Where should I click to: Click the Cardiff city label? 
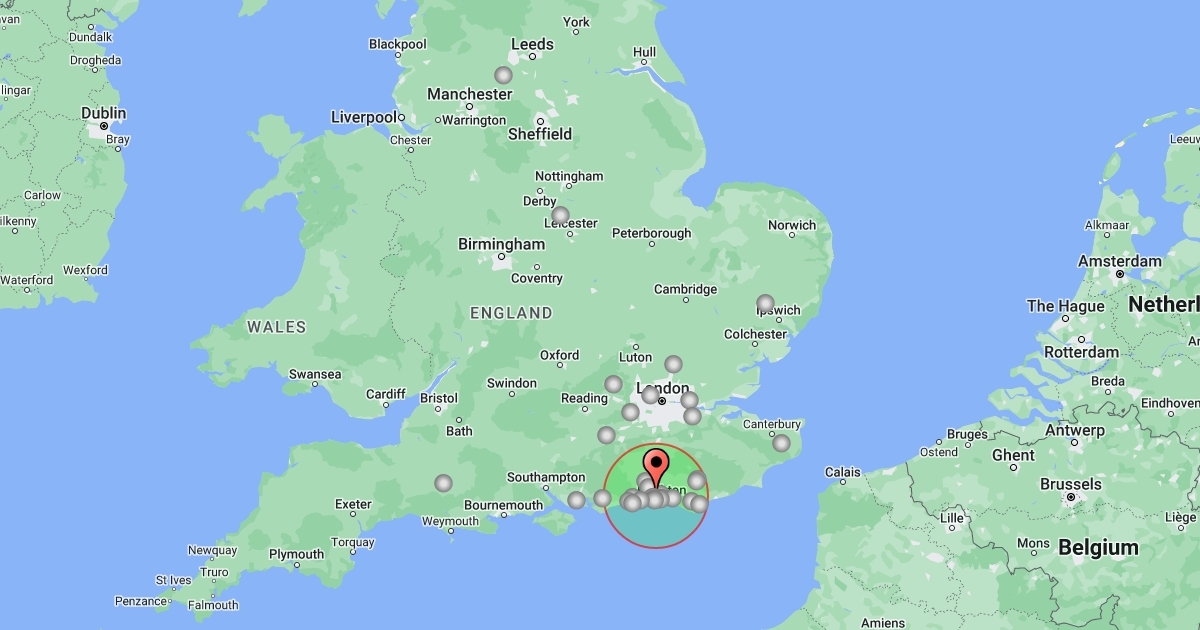pyautogui.click(x=385, y=394)
